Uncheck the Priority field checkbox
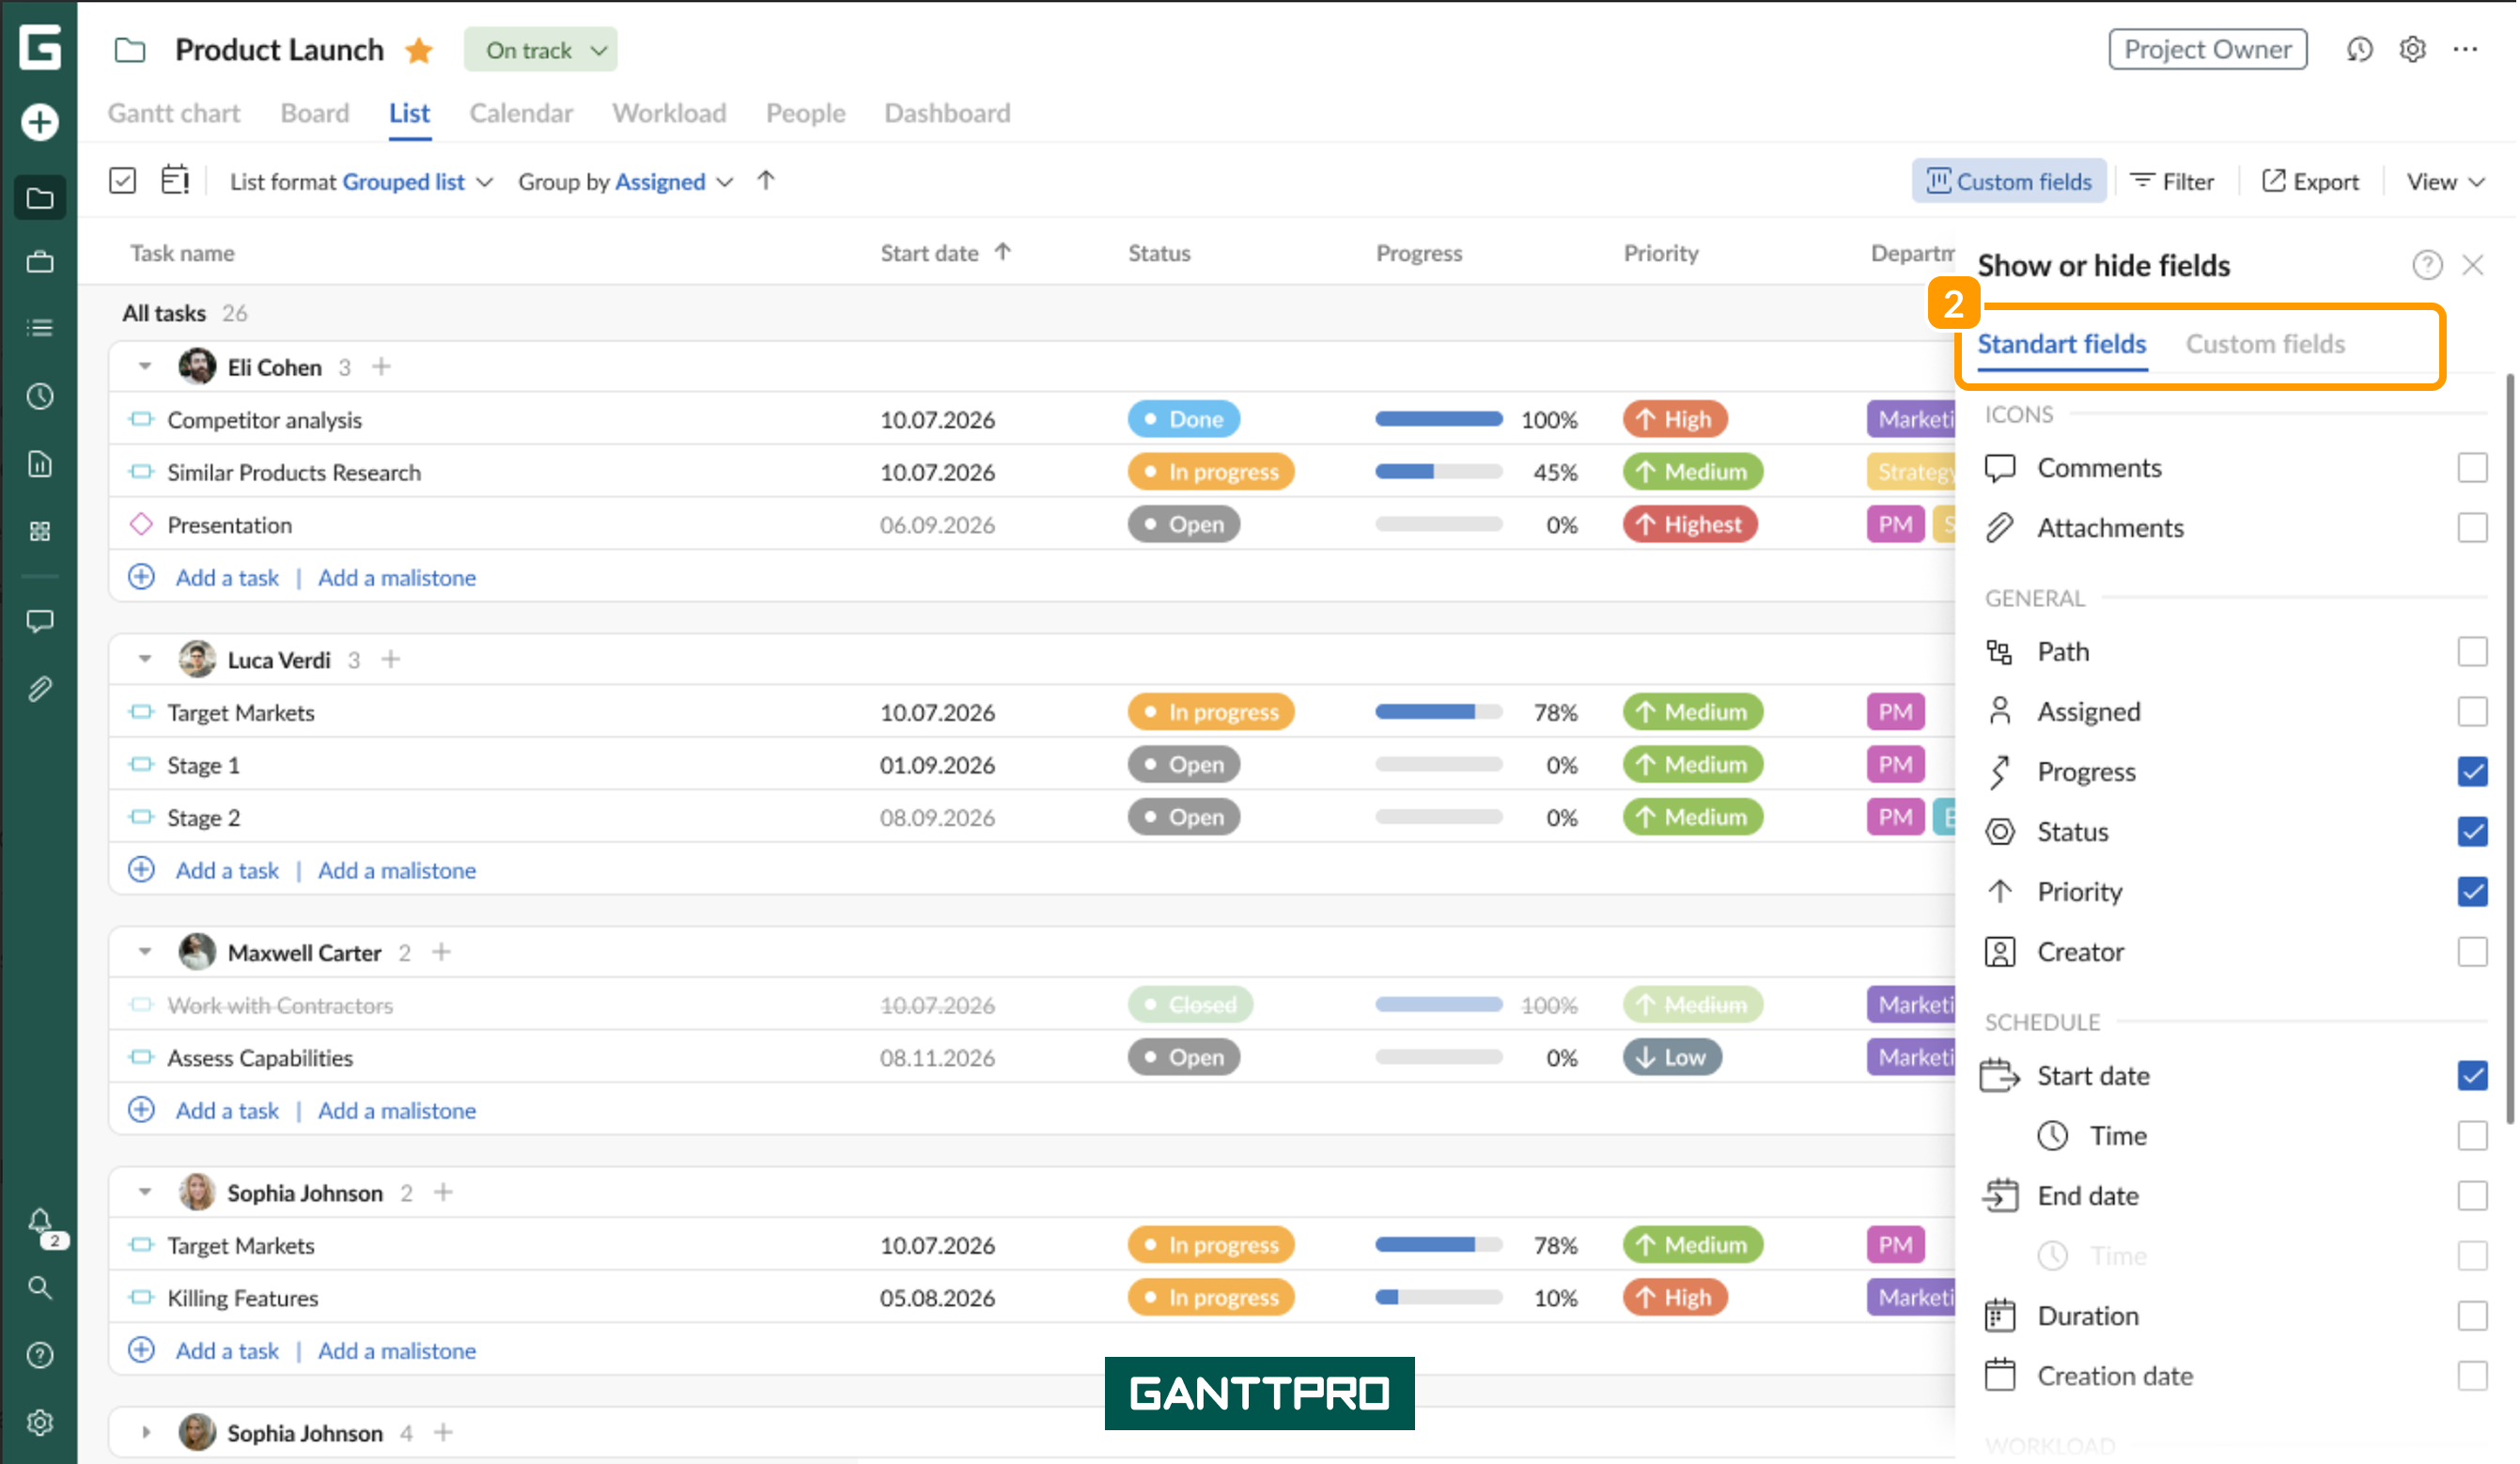 tap(2472, 892)
